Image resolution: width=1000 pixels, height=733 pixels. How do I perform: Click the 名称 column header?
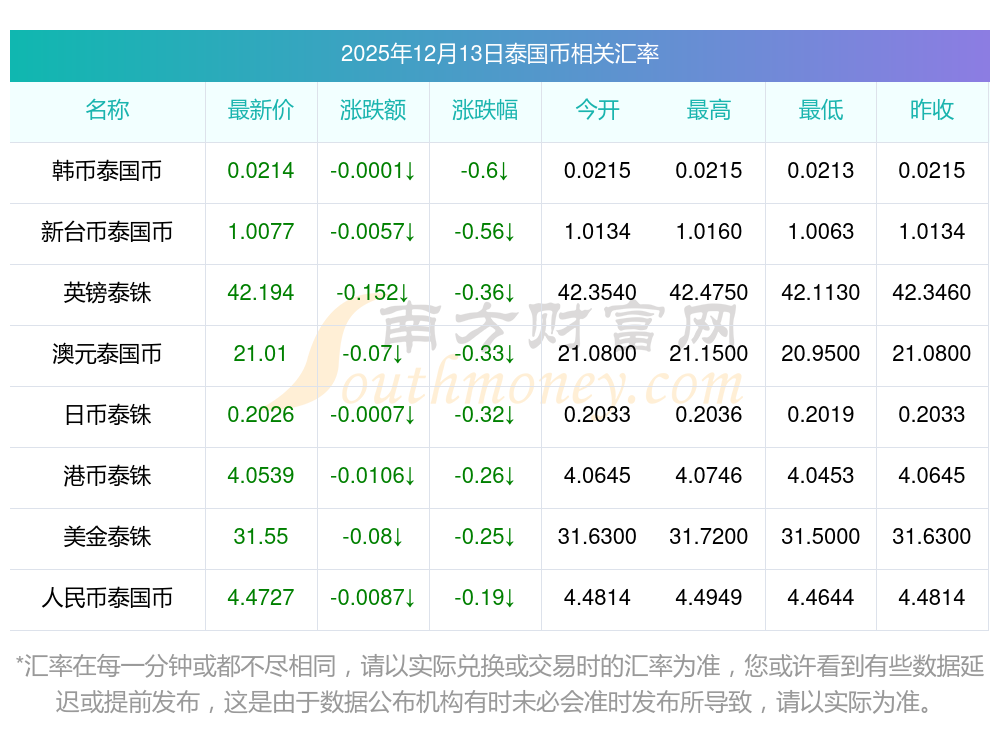(x=107, y=110)
